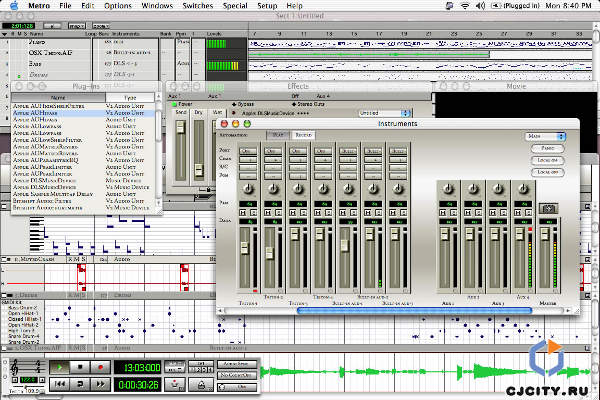Toggle the loop button in the transport
This screenshot has width=600, height=400.
click(80, 384)
